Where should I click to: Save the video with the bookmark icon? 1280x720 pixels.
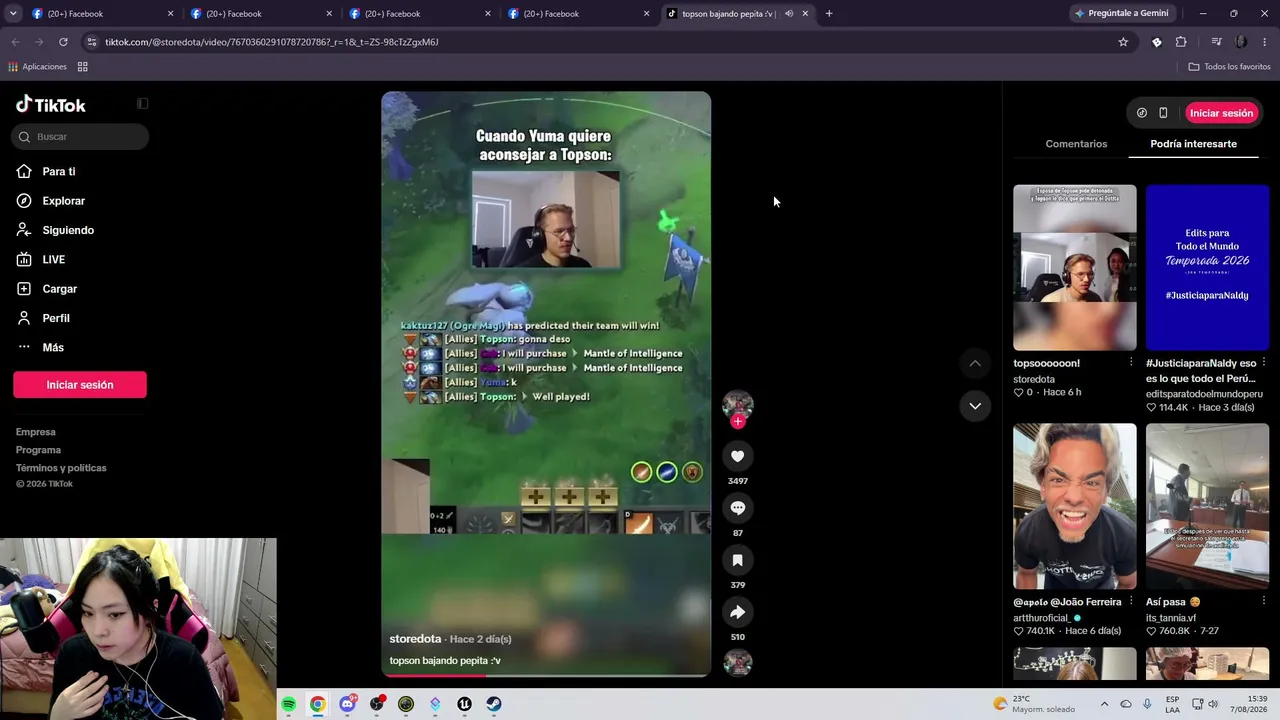[x=738, y=560]
